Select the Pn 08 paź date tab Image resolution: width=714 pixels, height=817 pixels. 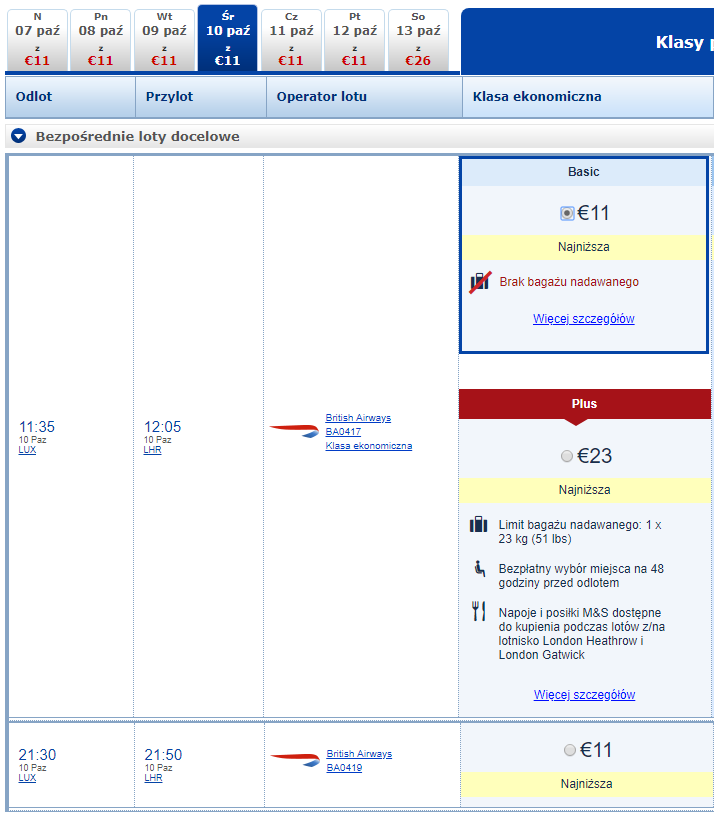pos(101,40)
